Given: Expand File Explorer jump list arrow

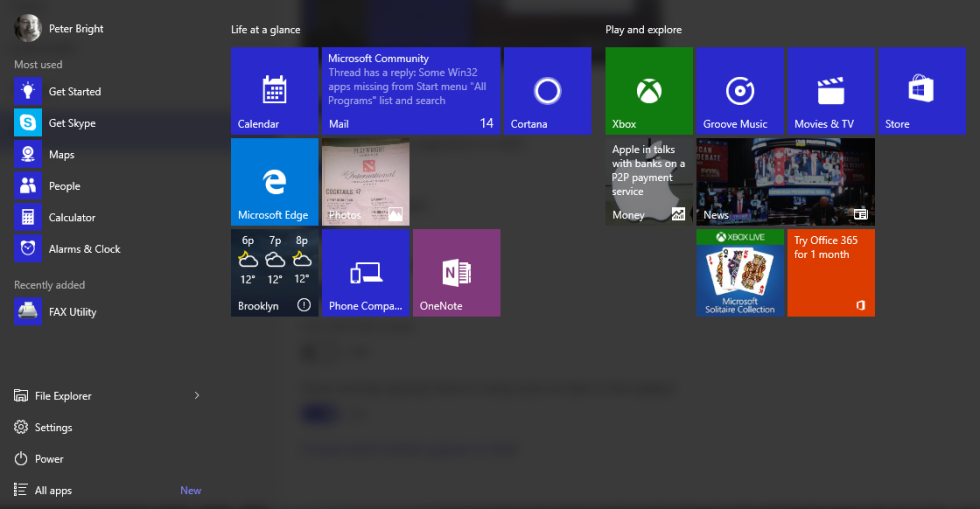Looking at the screenshot, I should click(x=196, y=395).
